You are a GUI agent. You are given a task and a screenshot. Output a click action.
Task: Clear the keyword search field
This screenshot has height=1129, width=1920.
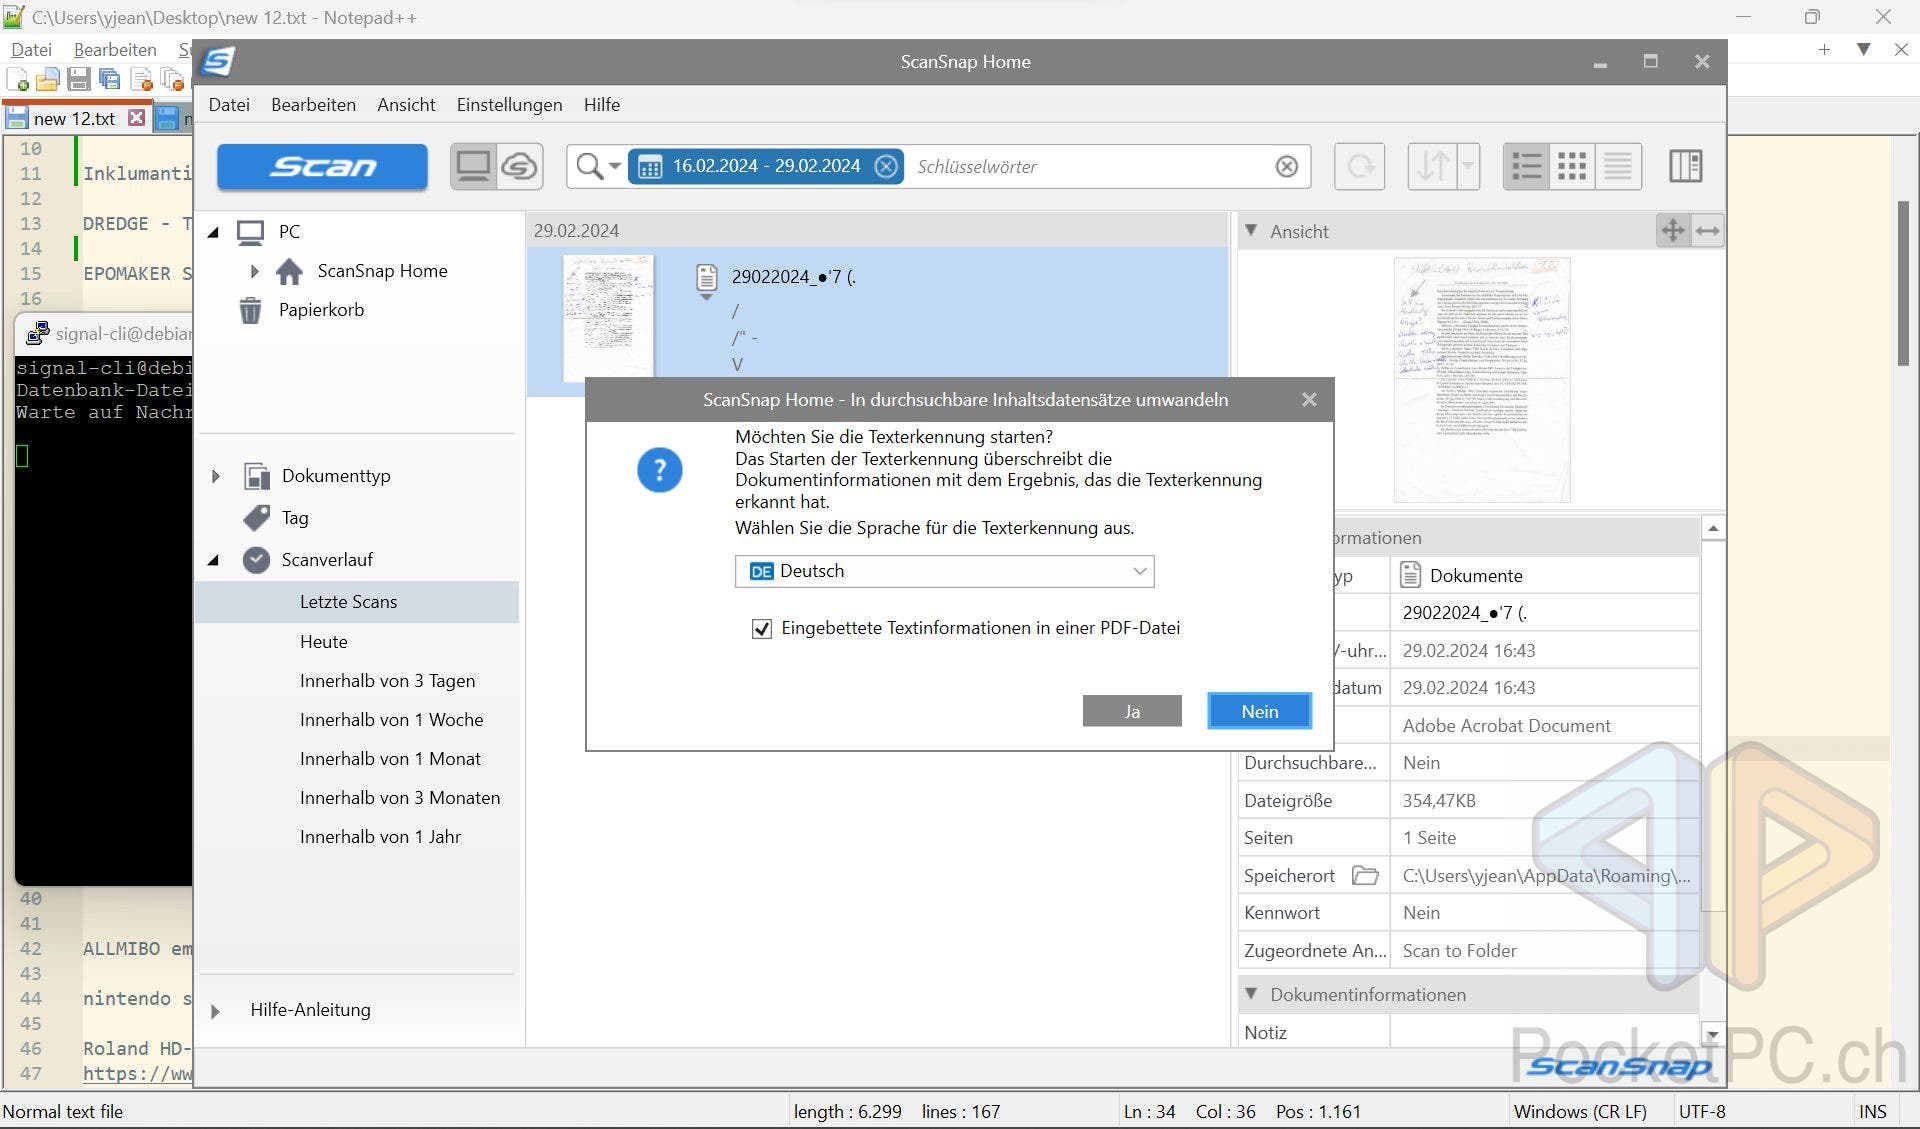coord(1287,166)
